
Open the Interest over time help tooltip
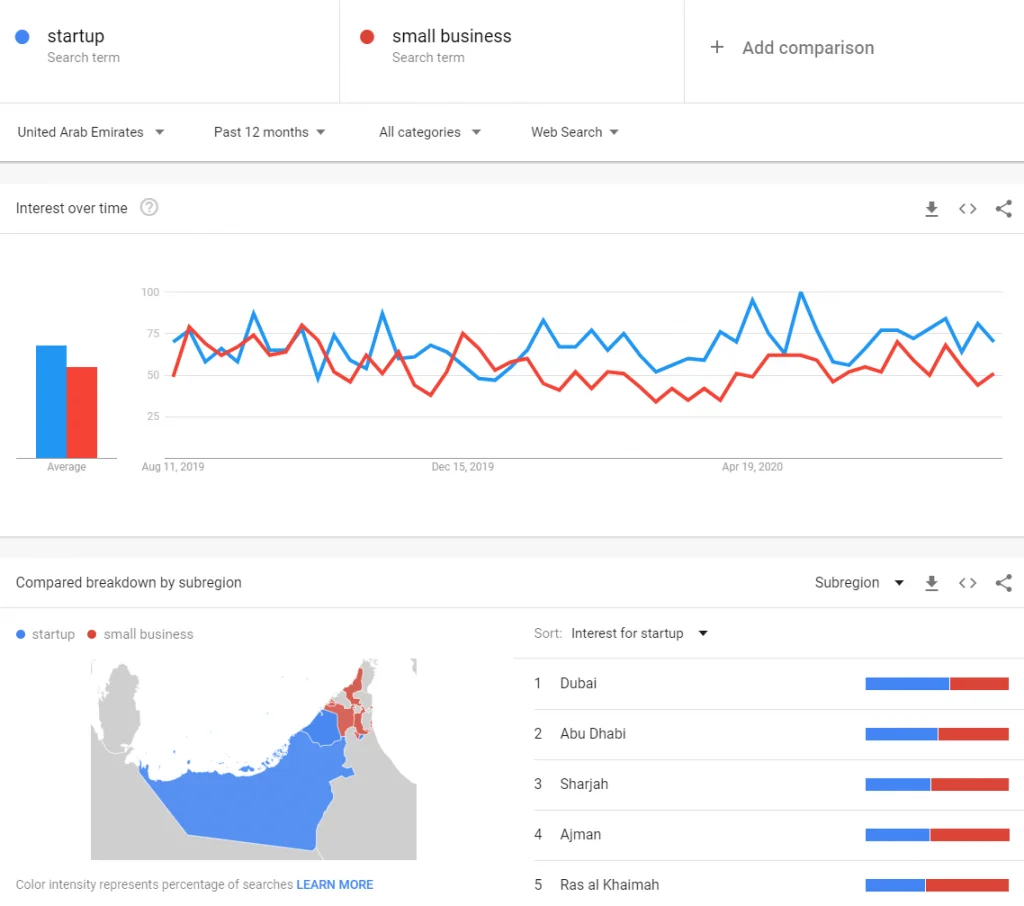(x=148, y=208)
